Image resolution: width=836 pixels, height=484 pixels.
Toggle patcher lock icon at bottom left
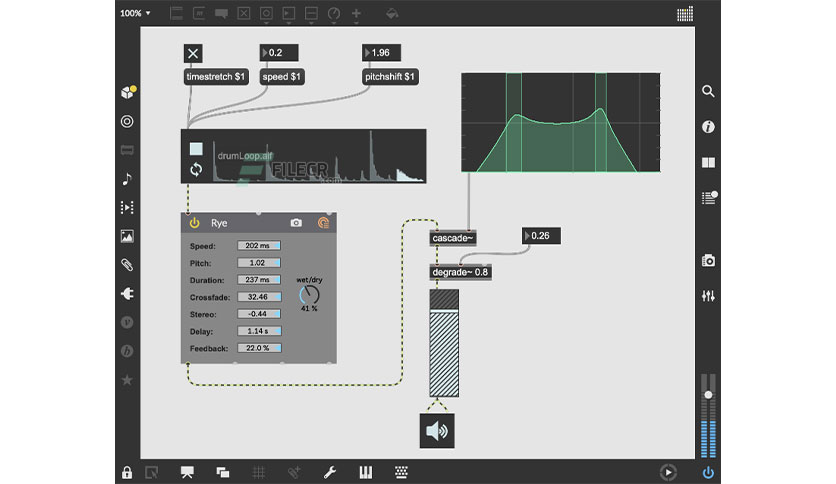[127, 472]
